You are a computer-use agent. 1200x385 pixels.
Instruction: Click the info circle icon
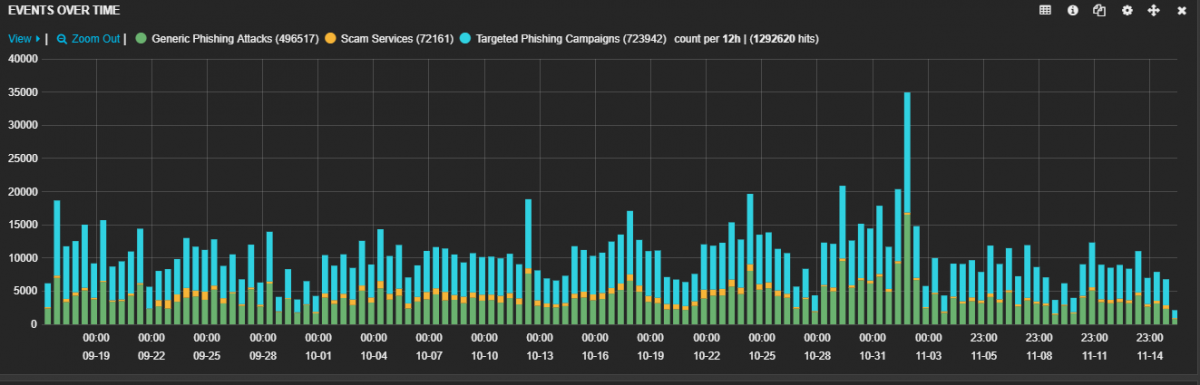coord(1073,10)
